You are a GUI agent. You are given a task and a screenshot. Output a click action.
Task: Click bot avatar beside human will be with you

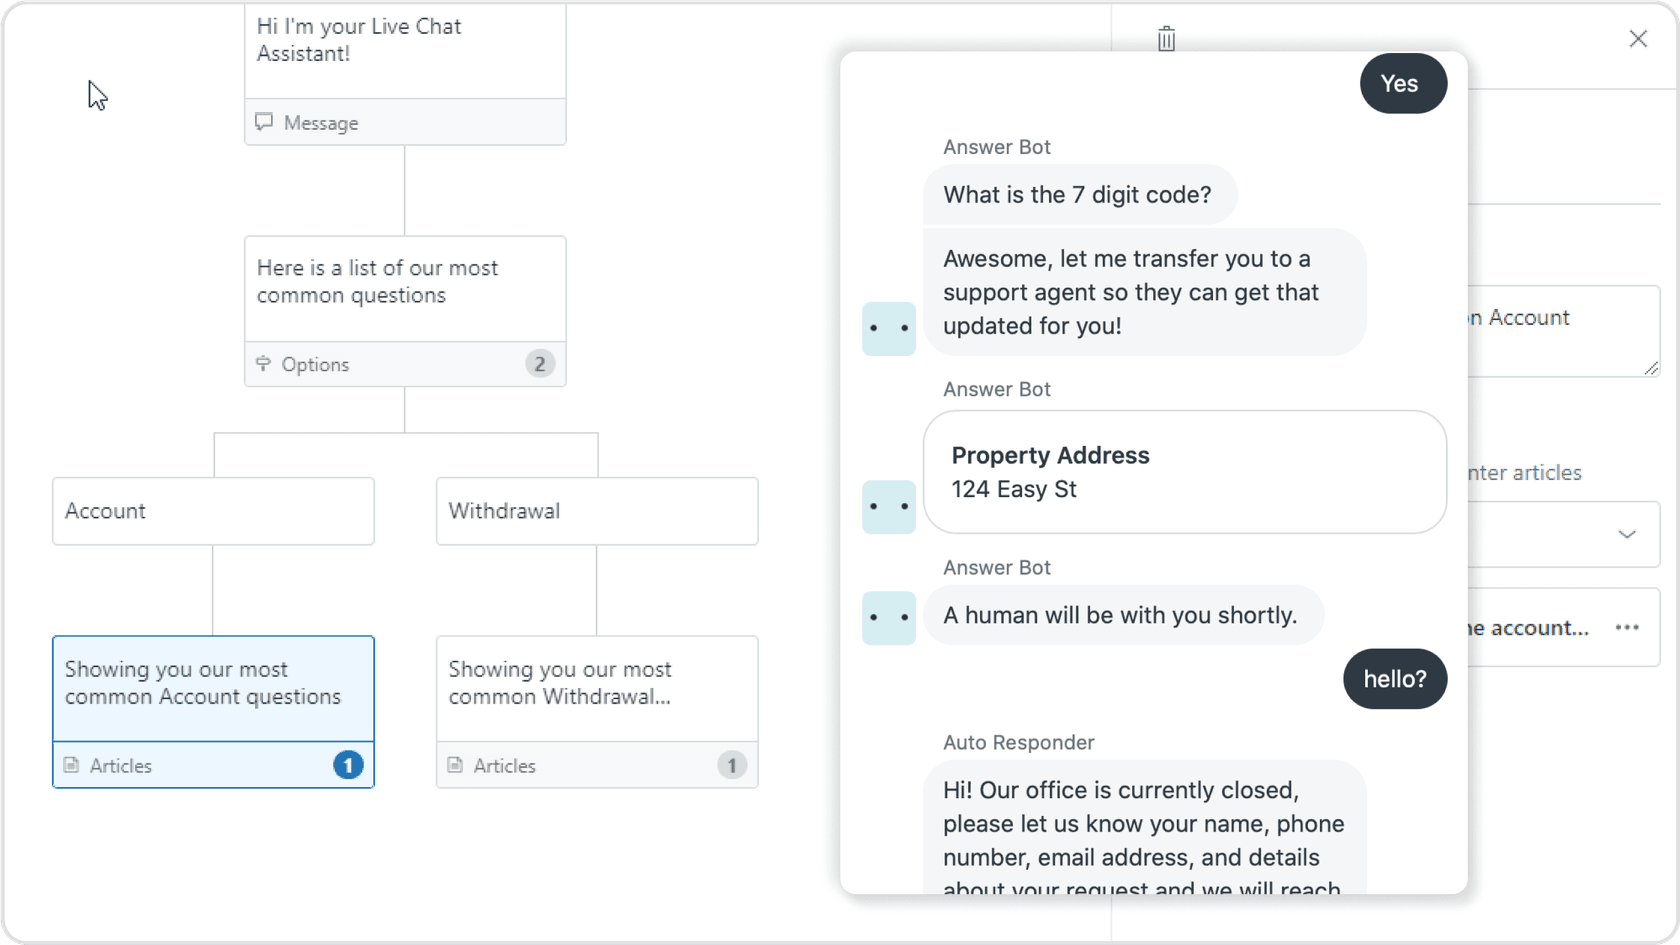click(x=889, y=617)
